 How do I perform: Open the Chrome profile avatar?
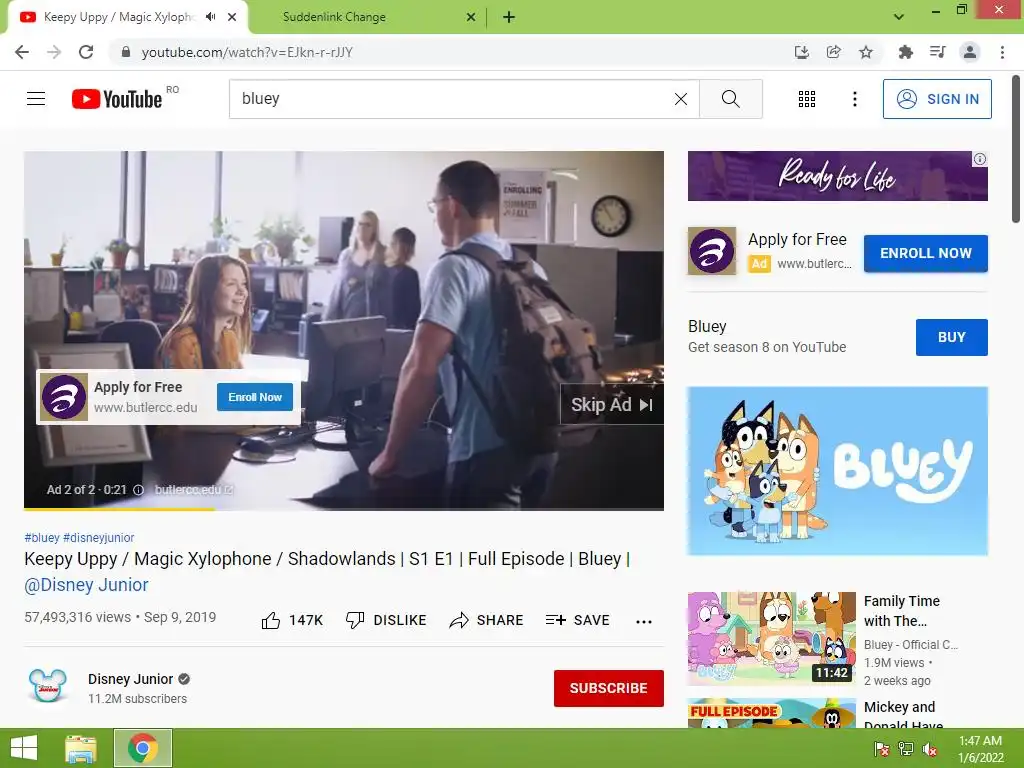tap(970, 52)
